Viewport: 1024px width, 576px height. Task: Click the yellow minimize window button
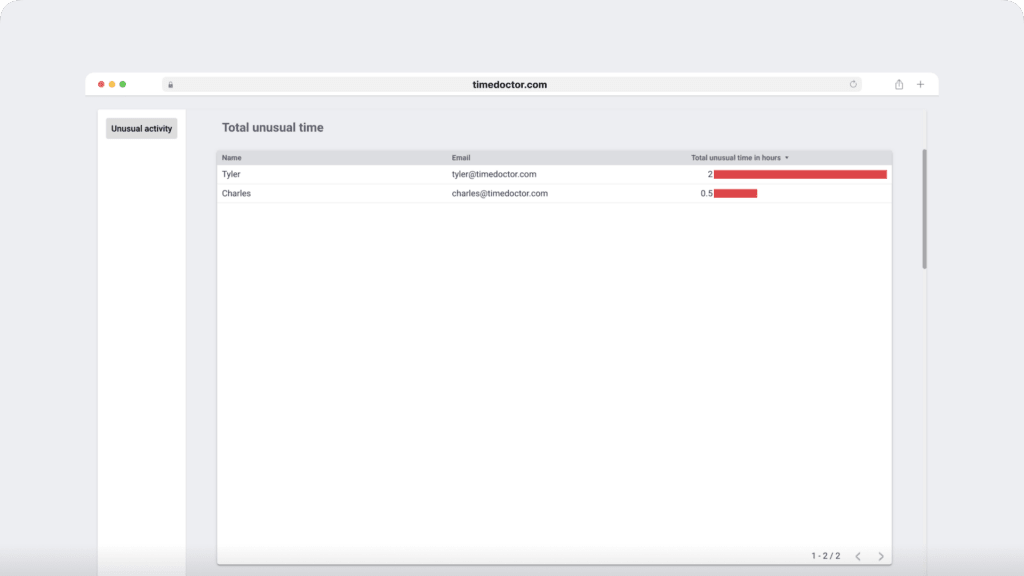click(112, 84)
